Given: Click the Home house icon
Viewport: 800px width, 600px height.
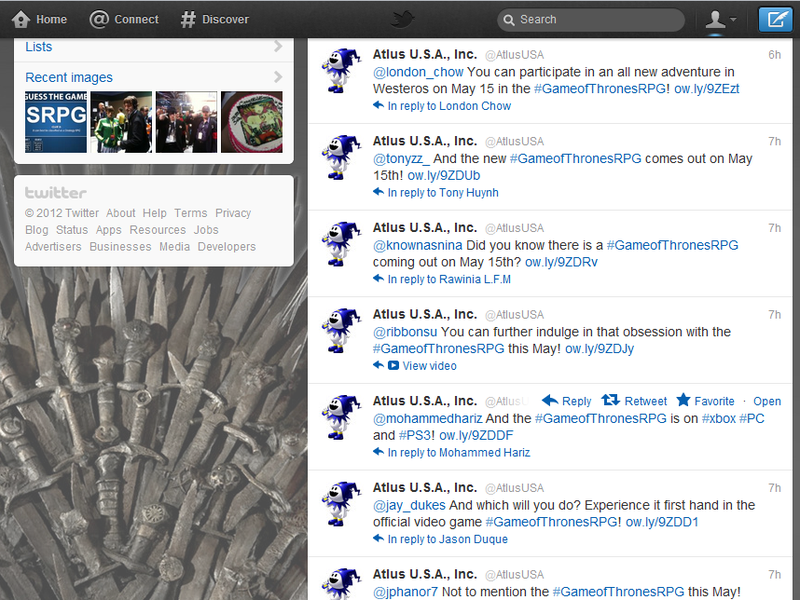Looking at the screenshot, I should tap(21, 19).
